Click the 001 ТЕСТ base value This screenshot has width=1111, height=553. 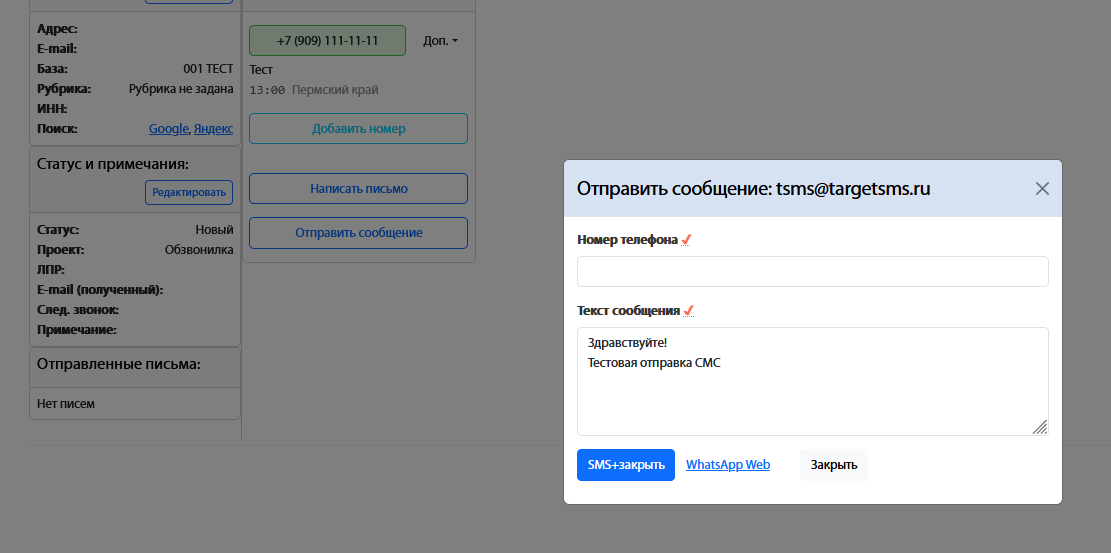click(208, 69)
